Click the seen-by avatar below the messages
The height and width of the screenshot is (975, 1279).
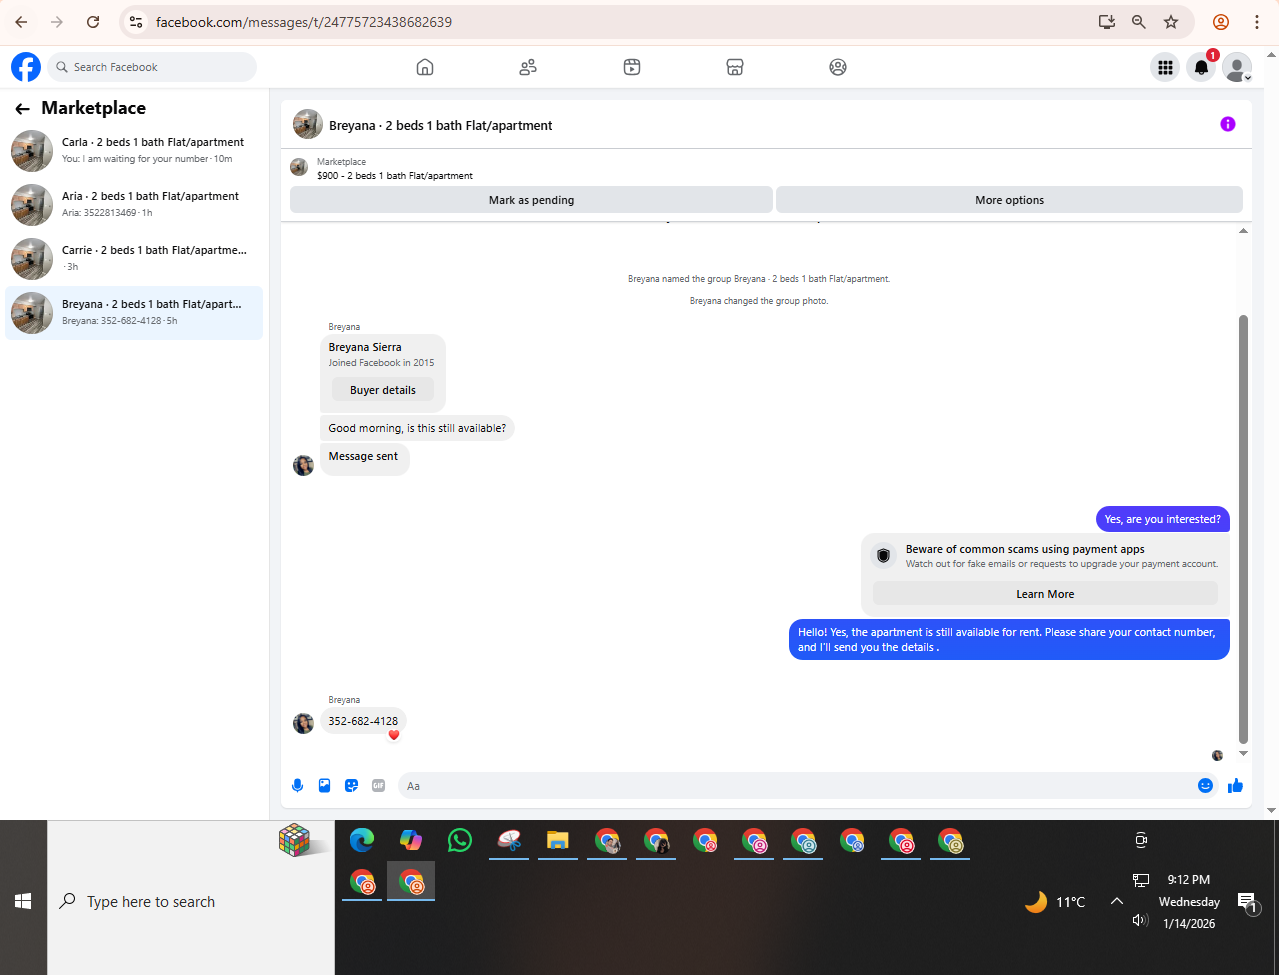tap(1217, 756)
